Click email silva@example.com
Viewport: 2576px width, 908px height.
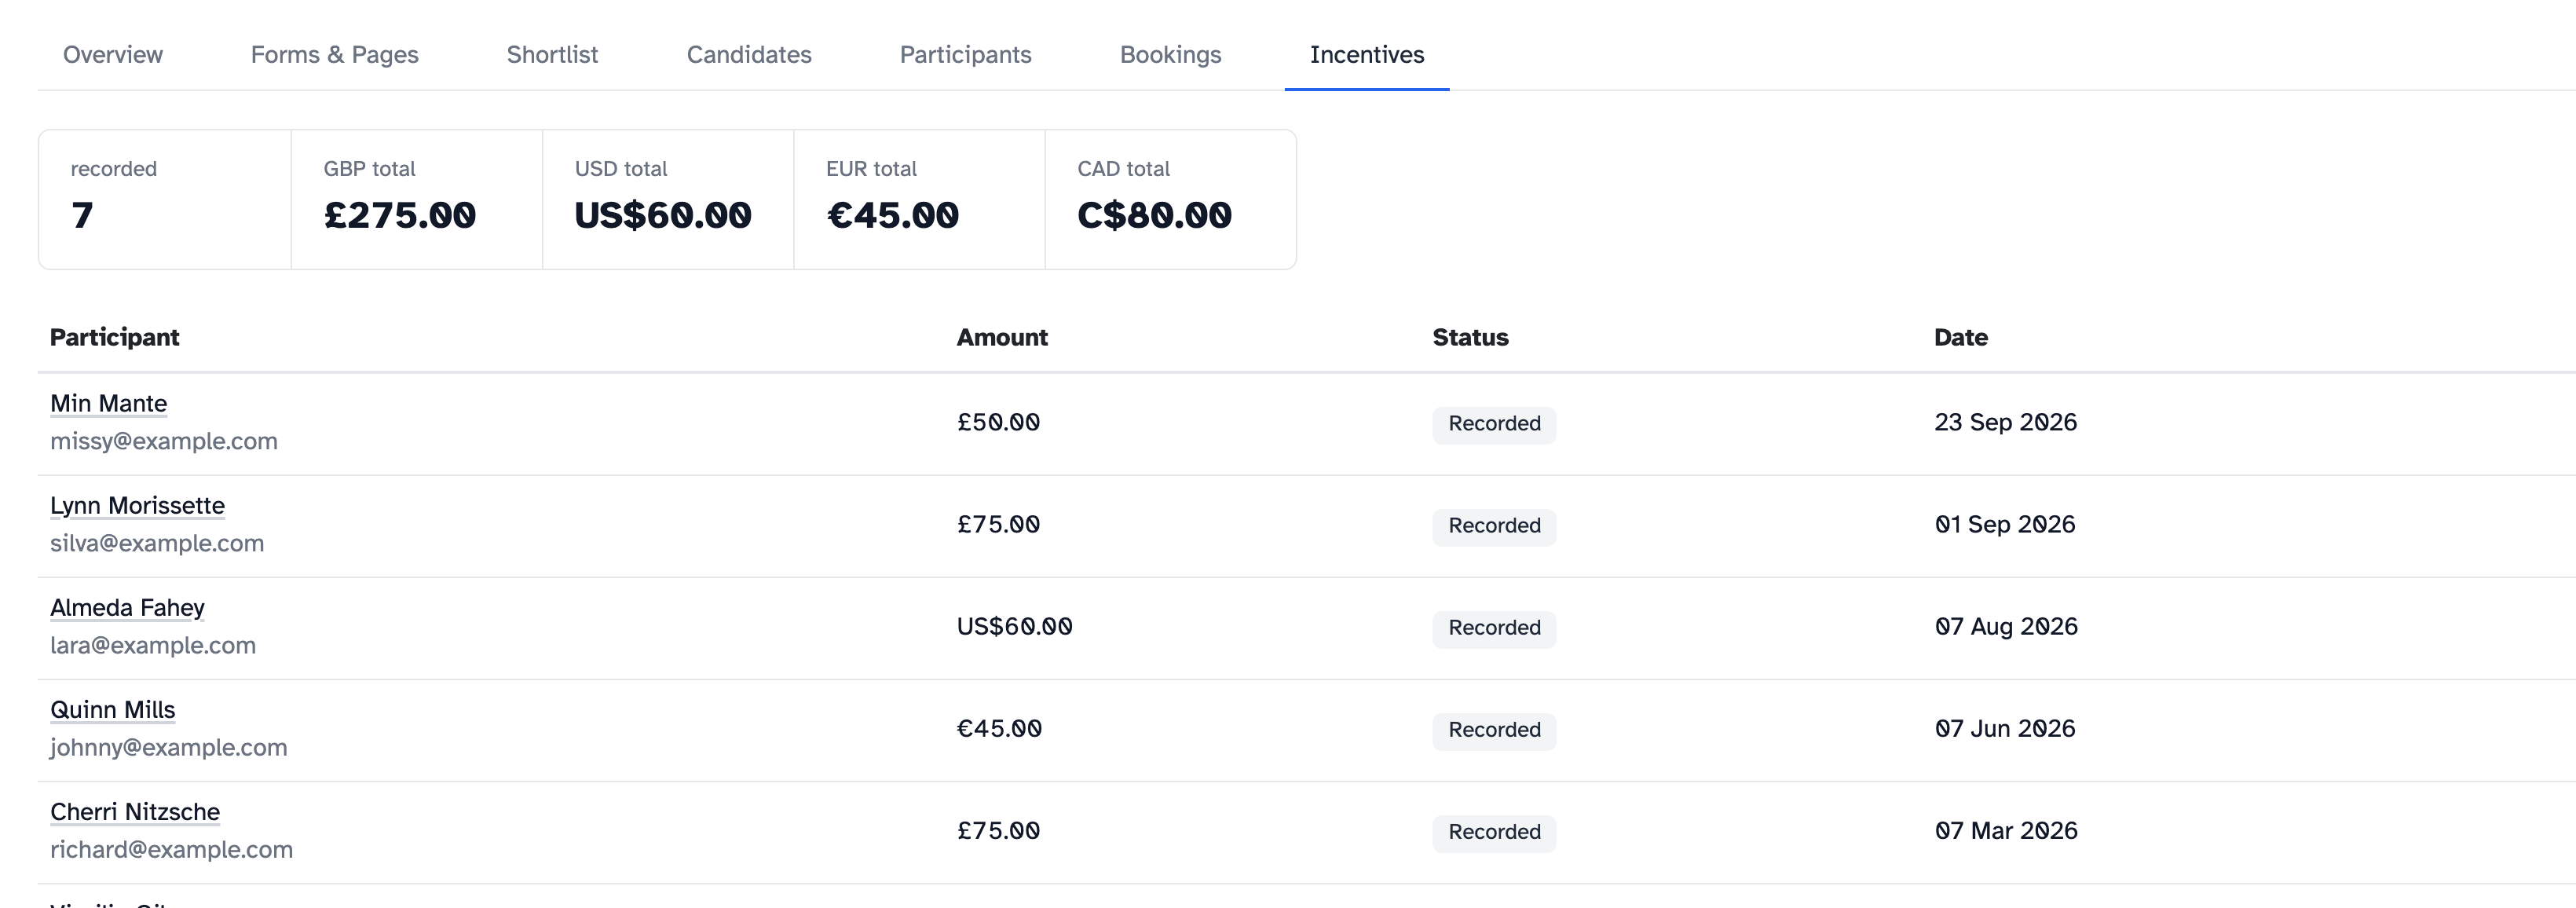(157, 543)
